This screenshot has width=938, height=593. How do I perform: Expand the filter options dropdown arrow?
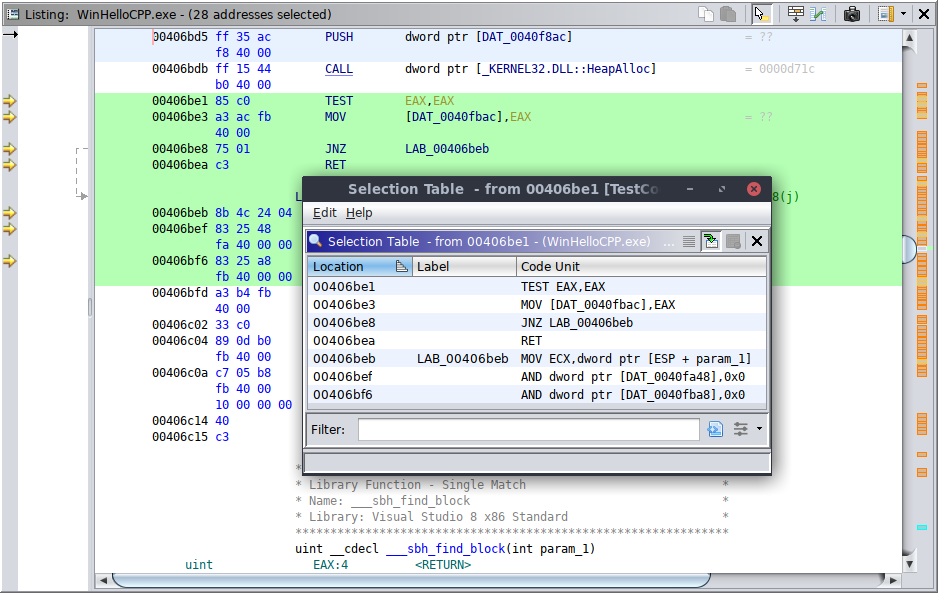(x=759, y=429)
